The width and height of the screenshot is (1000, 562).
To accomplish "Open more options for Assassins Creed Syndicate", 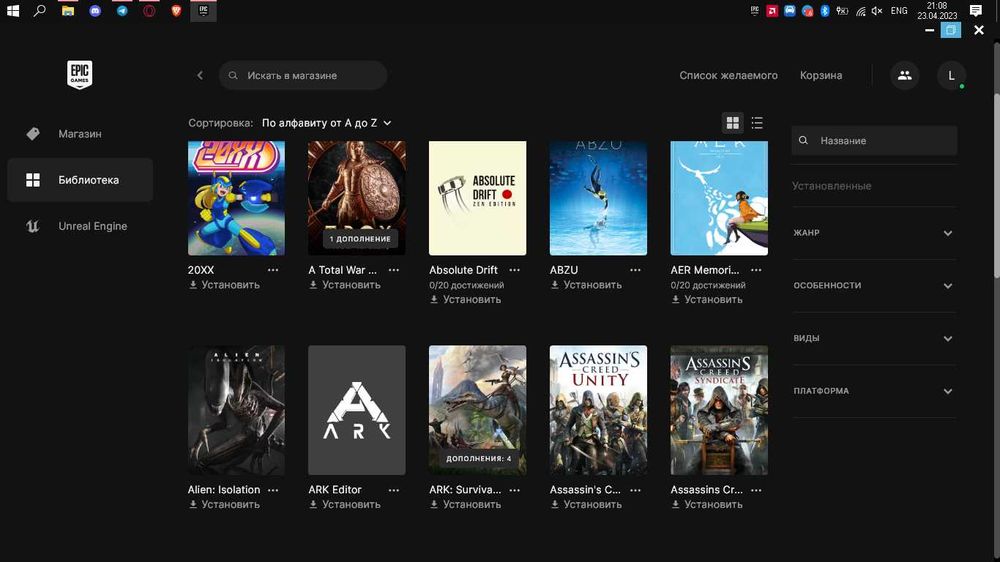I will point(756,490).
